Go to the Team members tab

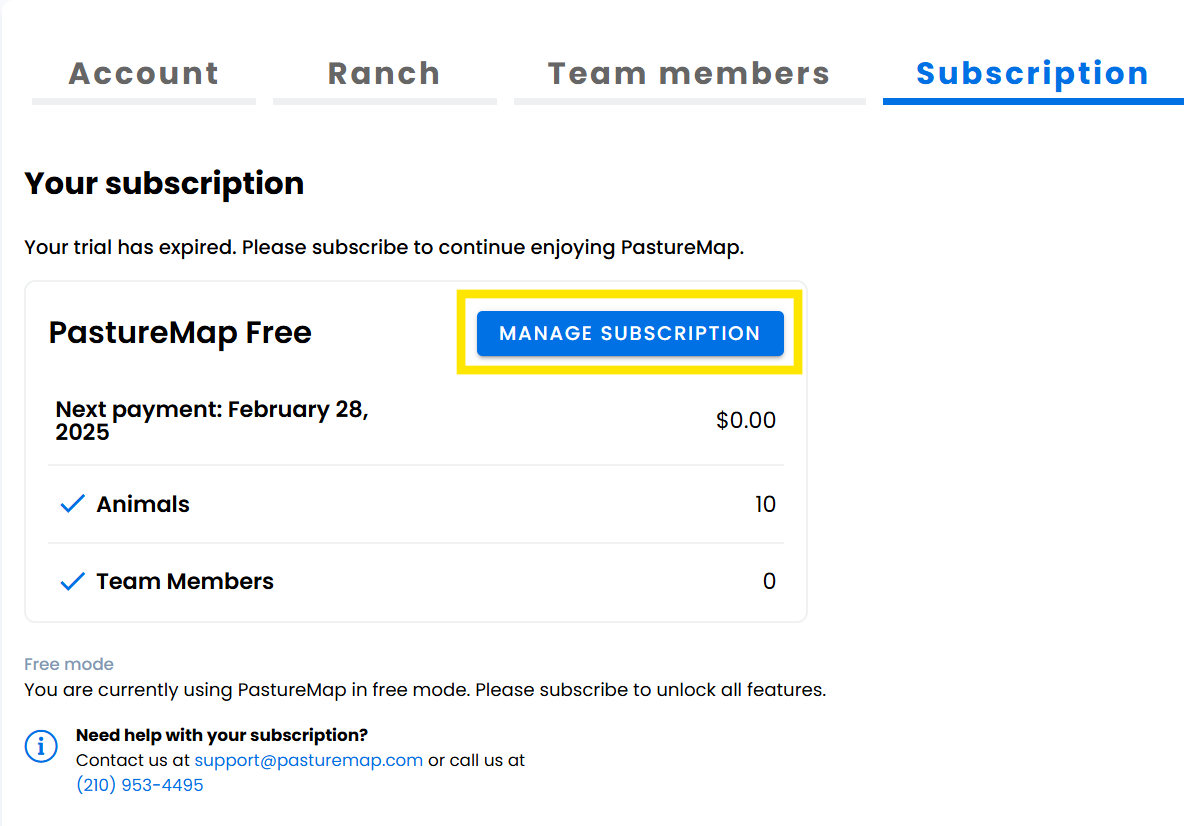(x=689, y=74)
